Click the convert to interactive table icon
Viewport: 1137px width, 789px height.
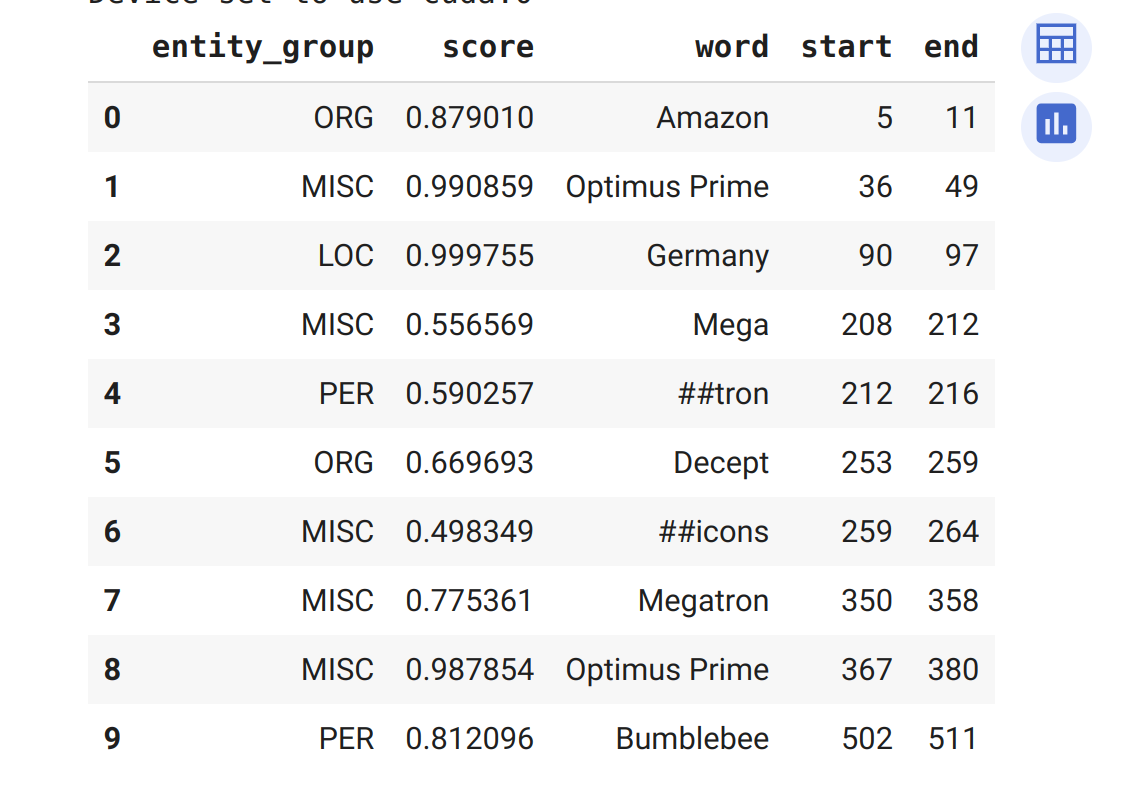click(x=1056, y=47)
